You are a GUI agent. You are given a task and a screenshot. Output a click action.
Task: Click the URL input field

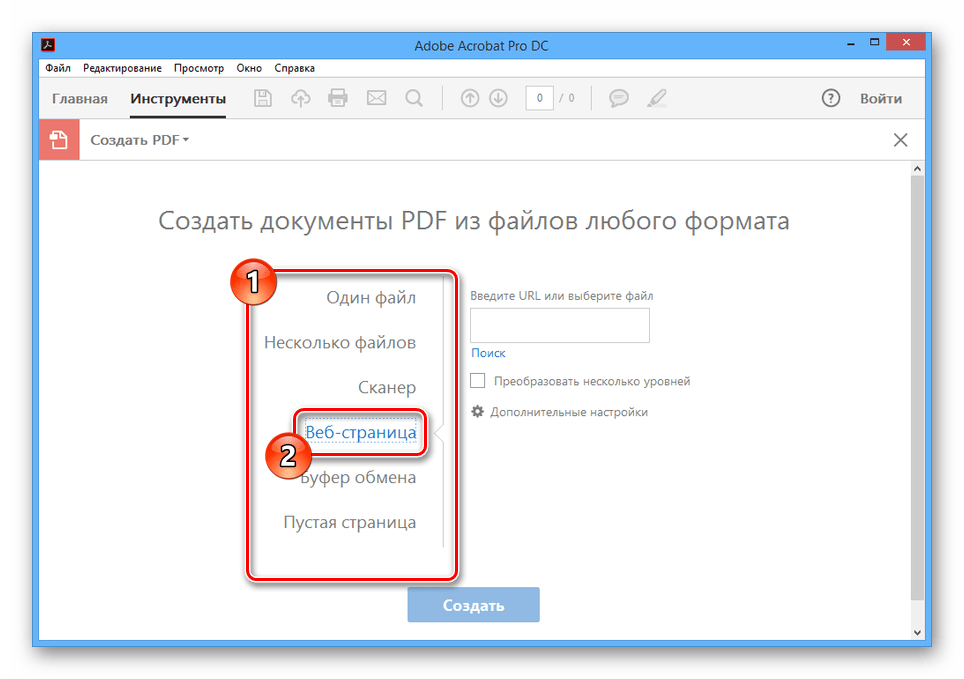point(559,325)
